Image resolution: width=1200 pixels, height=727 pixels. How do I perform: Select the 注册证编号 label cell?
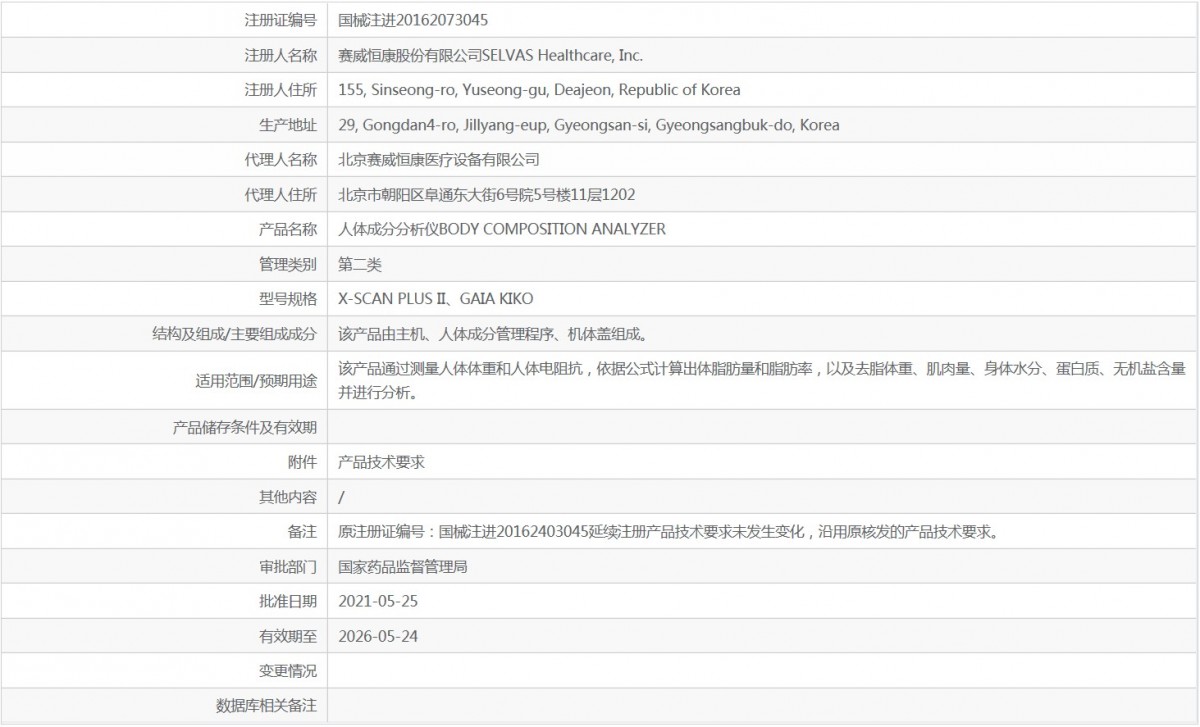coord(280,20)
